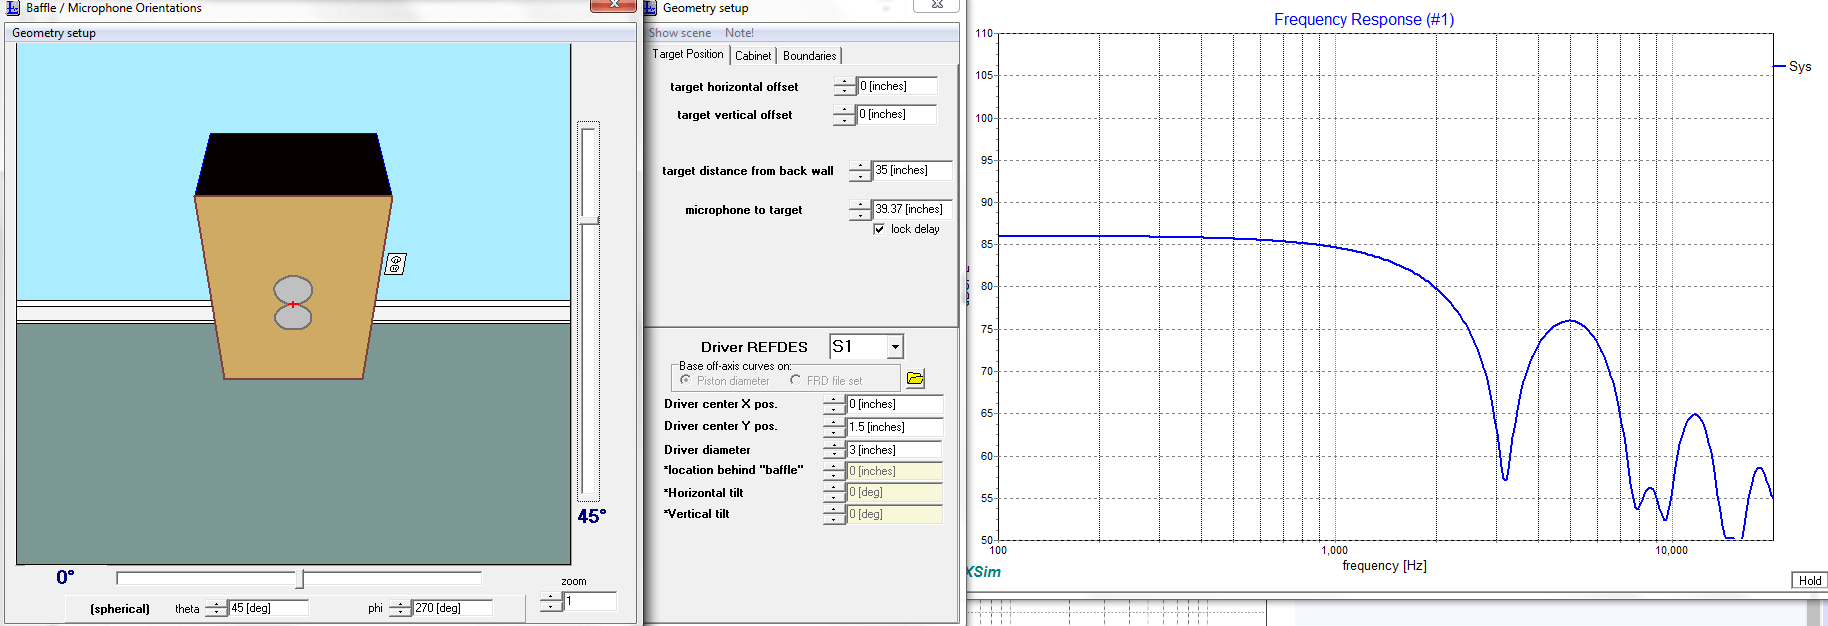Click Vertical tilt spinner
The height and width of the screenshot is (626, 1828).
(x=834, y=514)
